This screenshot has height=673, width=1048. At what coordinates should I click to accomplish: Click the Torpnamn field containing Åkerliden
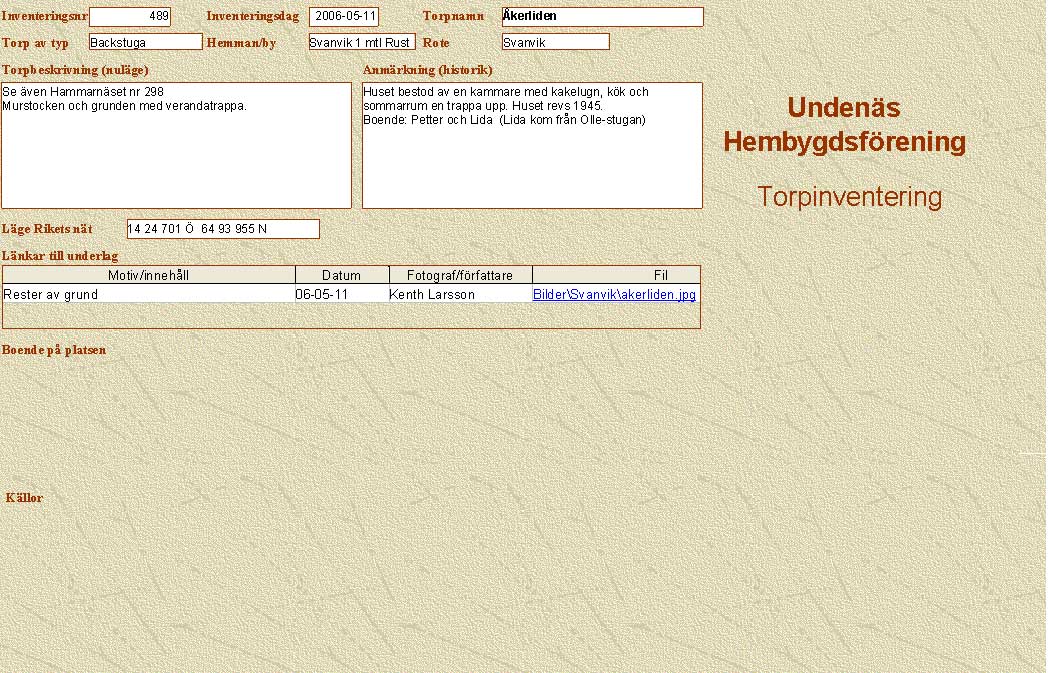(602, 16)
